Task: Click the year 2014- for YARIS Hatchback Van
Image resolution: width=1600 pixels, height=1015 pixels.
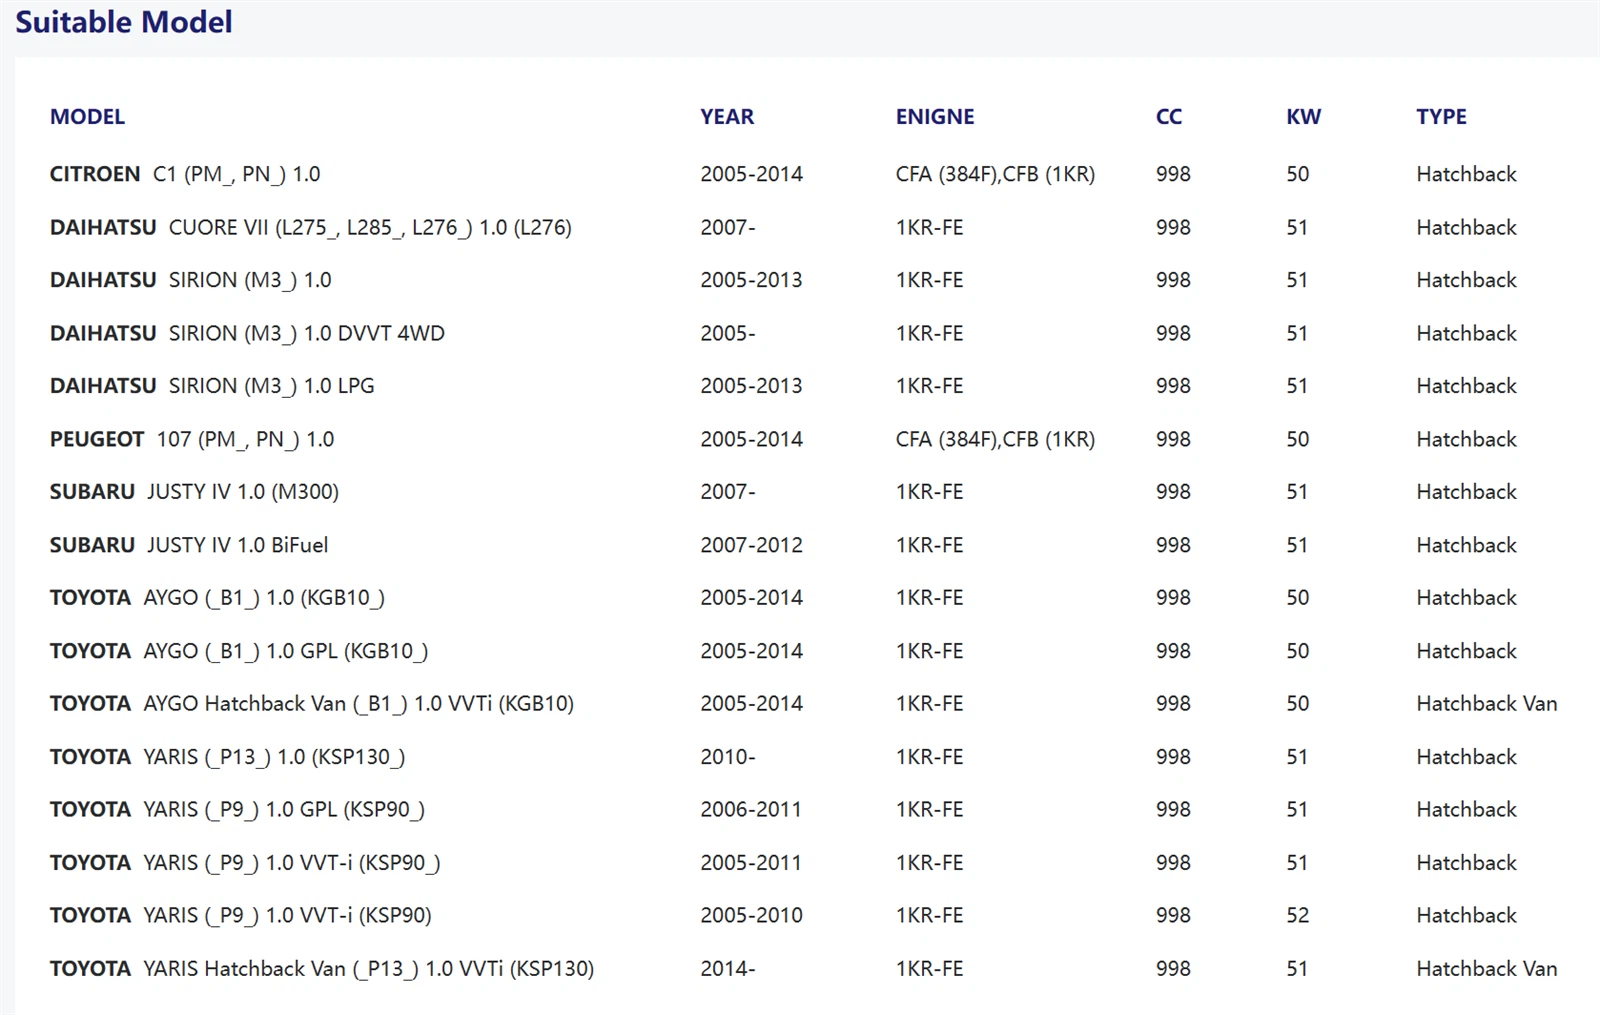Action: 728,968
